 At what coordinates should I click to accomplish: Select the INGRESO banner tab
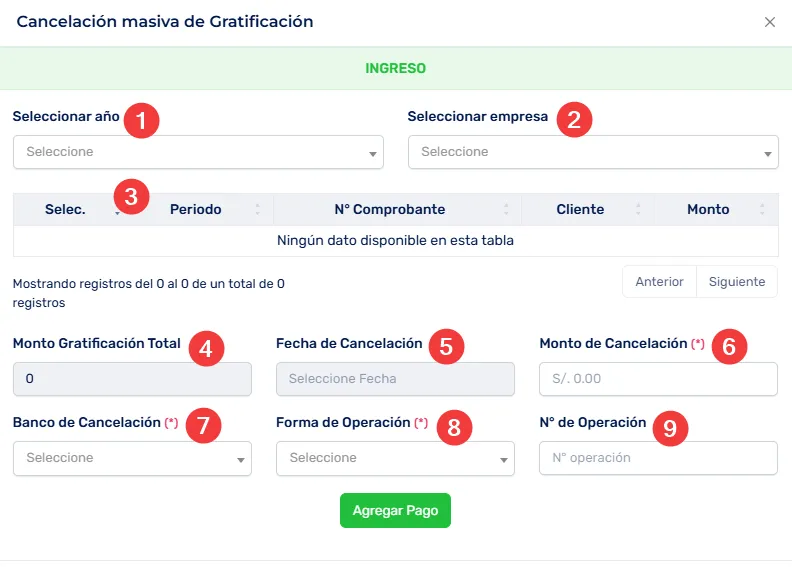(x=396, y=69)
